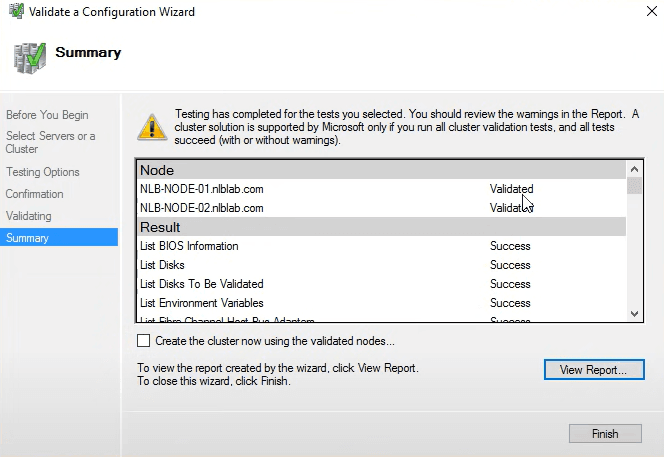The width and height of the screenshot is (664, 457).
Task: Select Select Servers or a Cluster step
Action: coord(51,142)
